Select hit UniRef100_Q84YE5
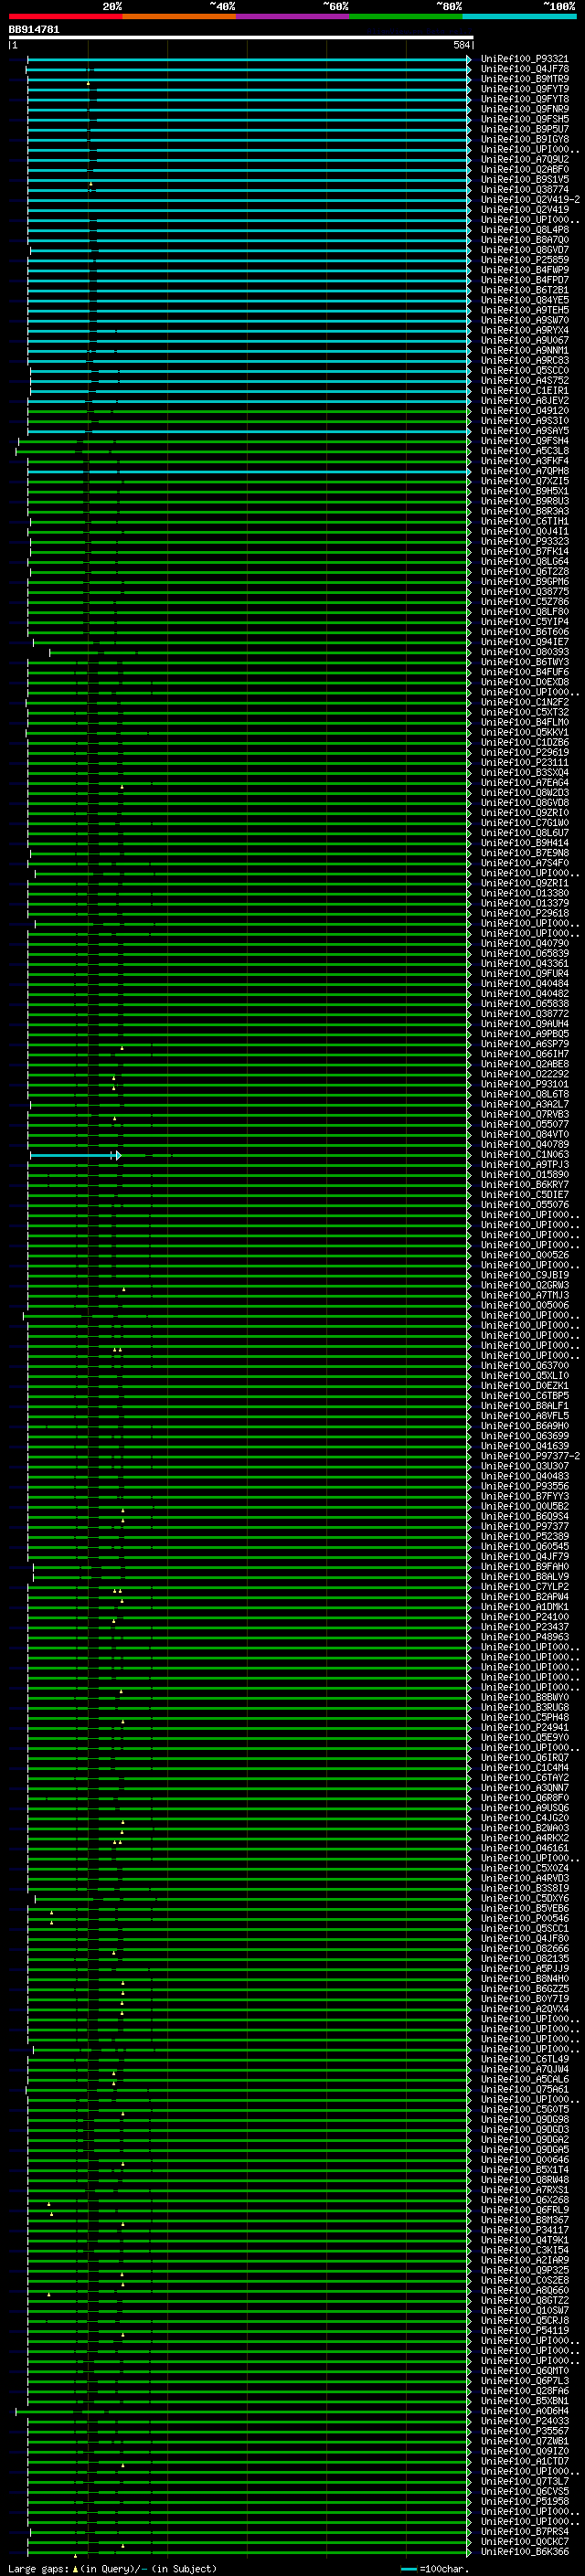Screen dimensions: 585x2576 click(524, 300)
